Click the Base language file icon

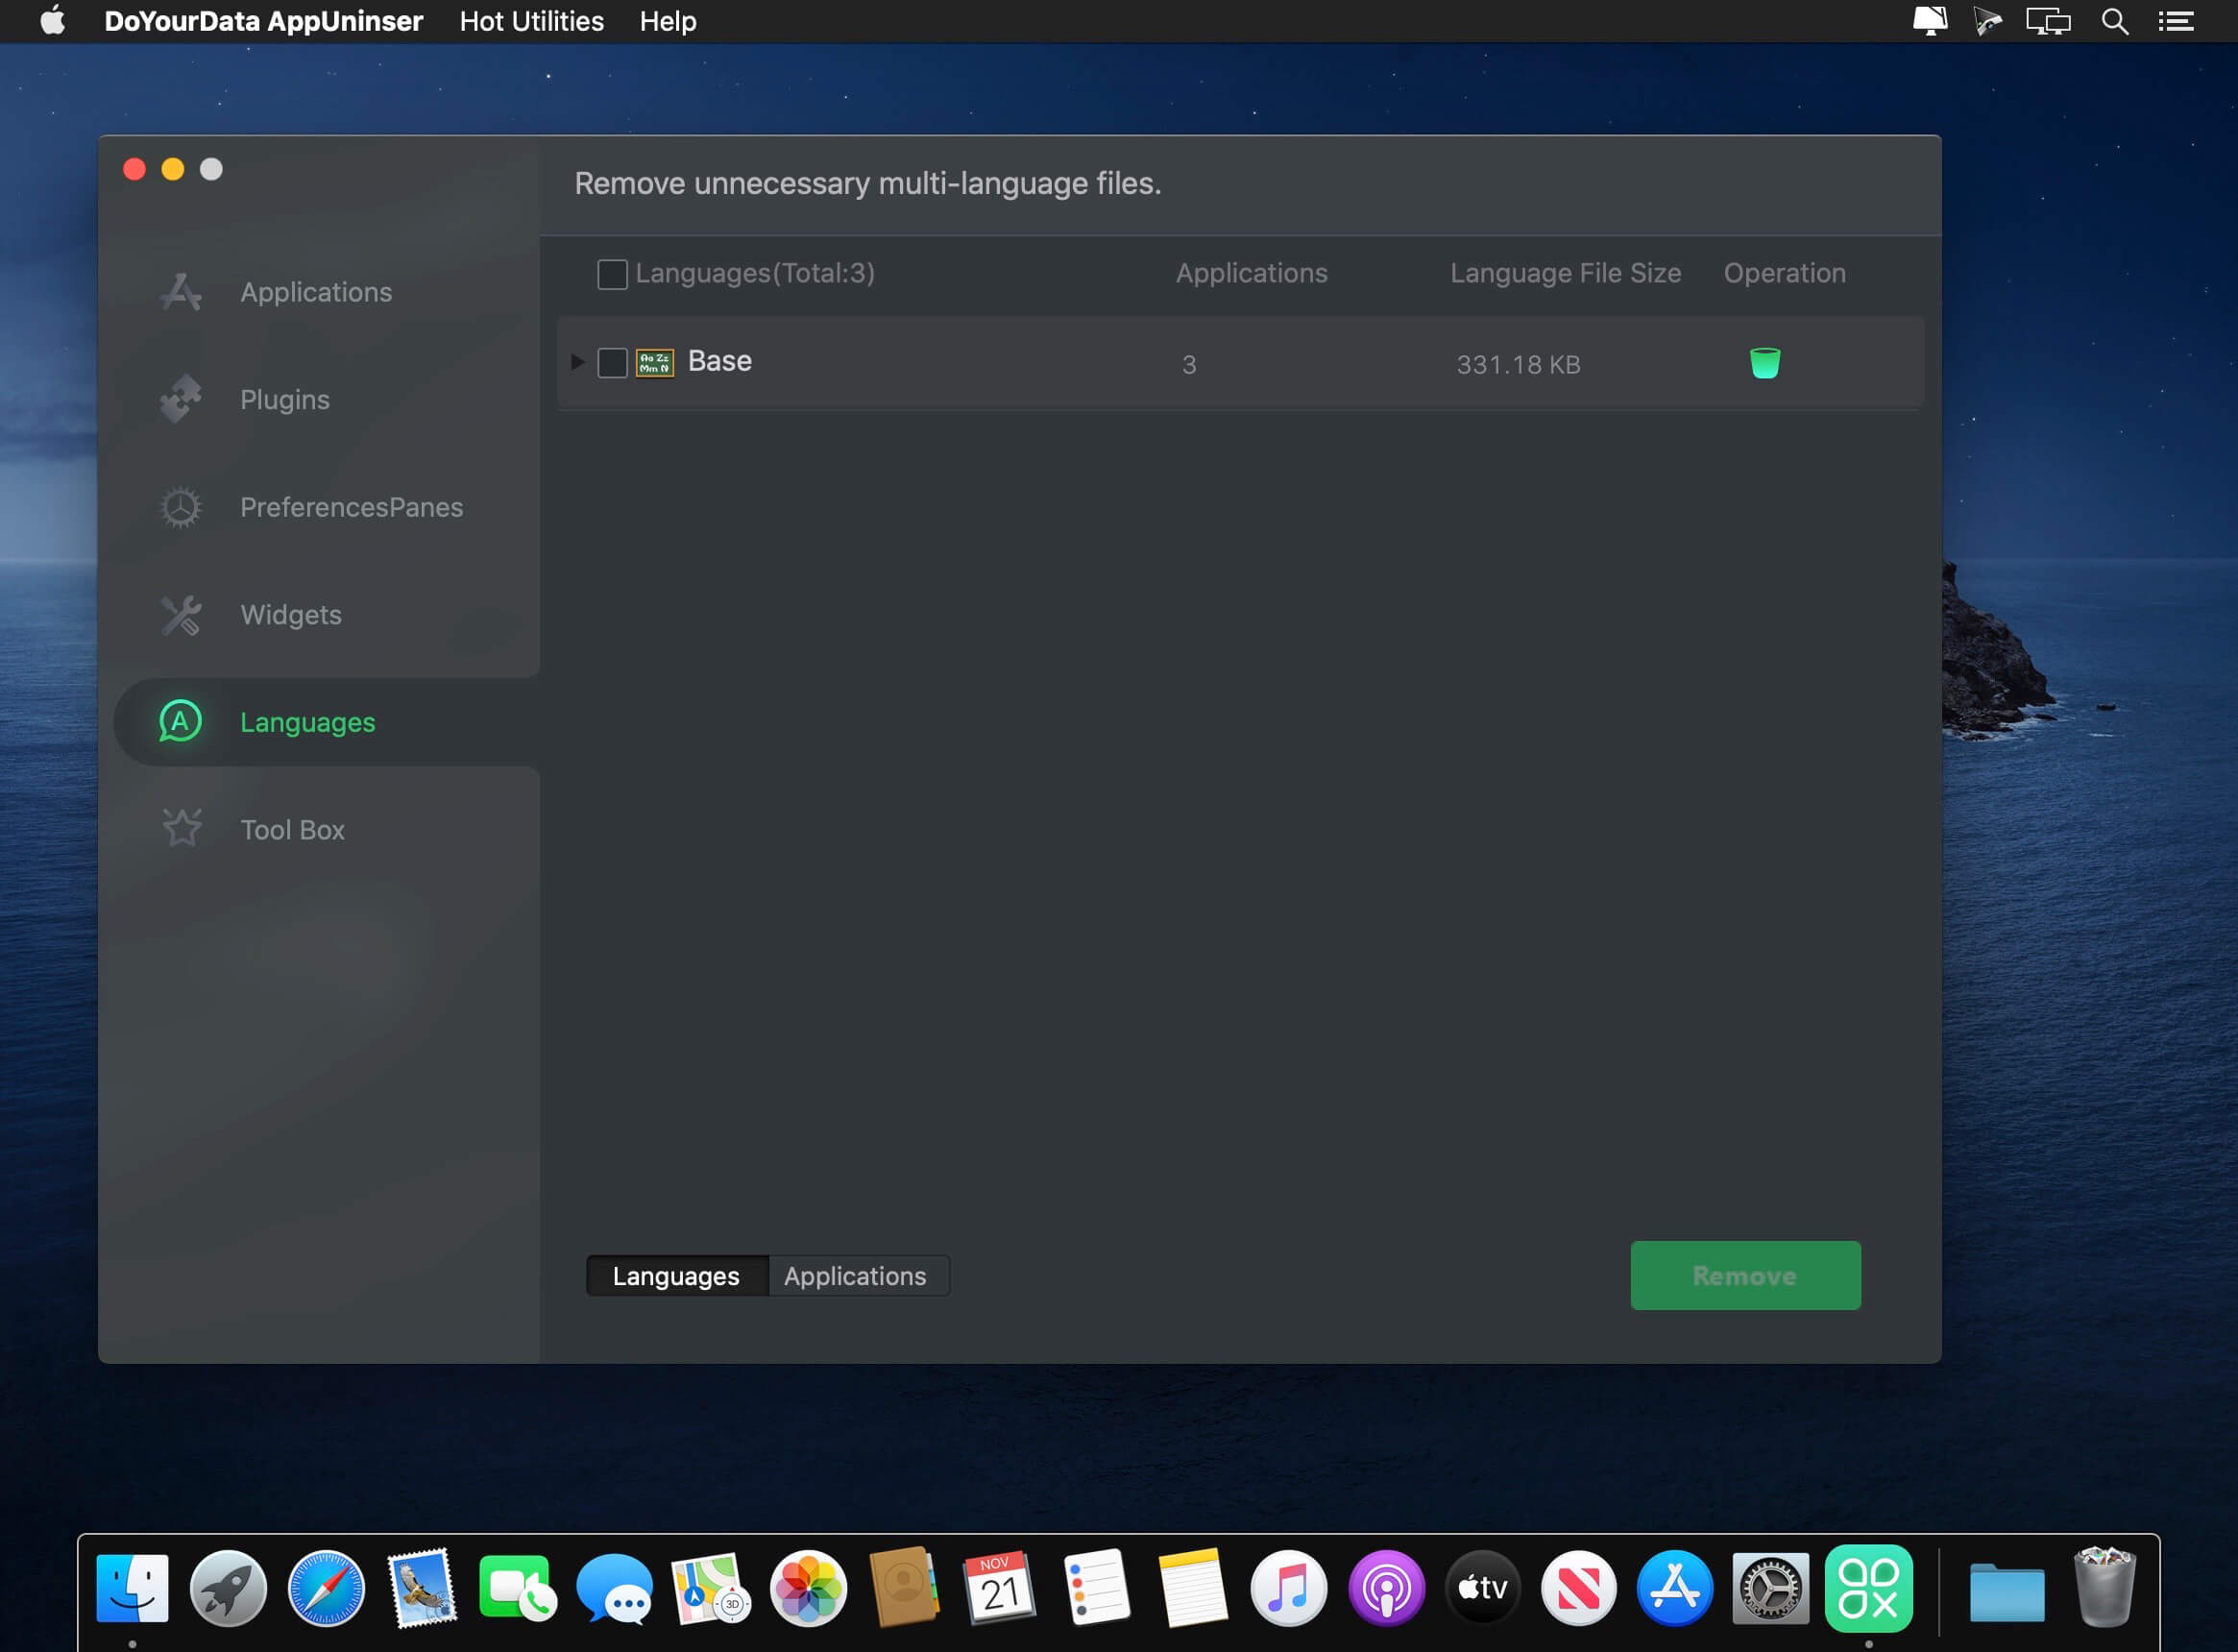point(654,362)
